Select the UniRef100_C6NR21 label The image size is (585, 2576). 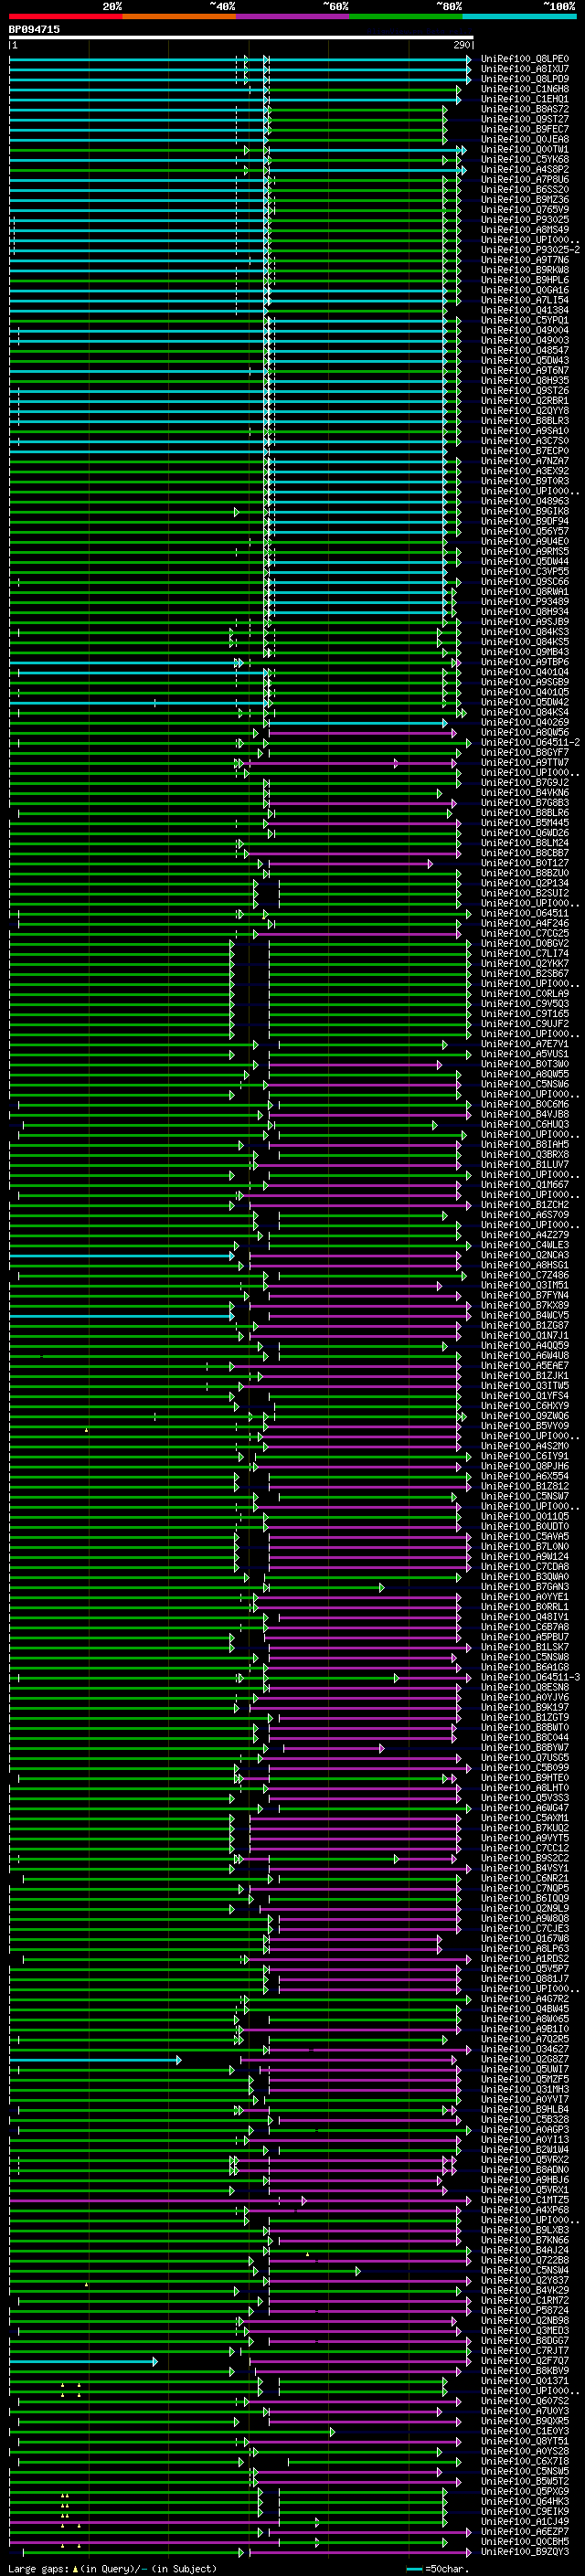[x=524, y=1878]
